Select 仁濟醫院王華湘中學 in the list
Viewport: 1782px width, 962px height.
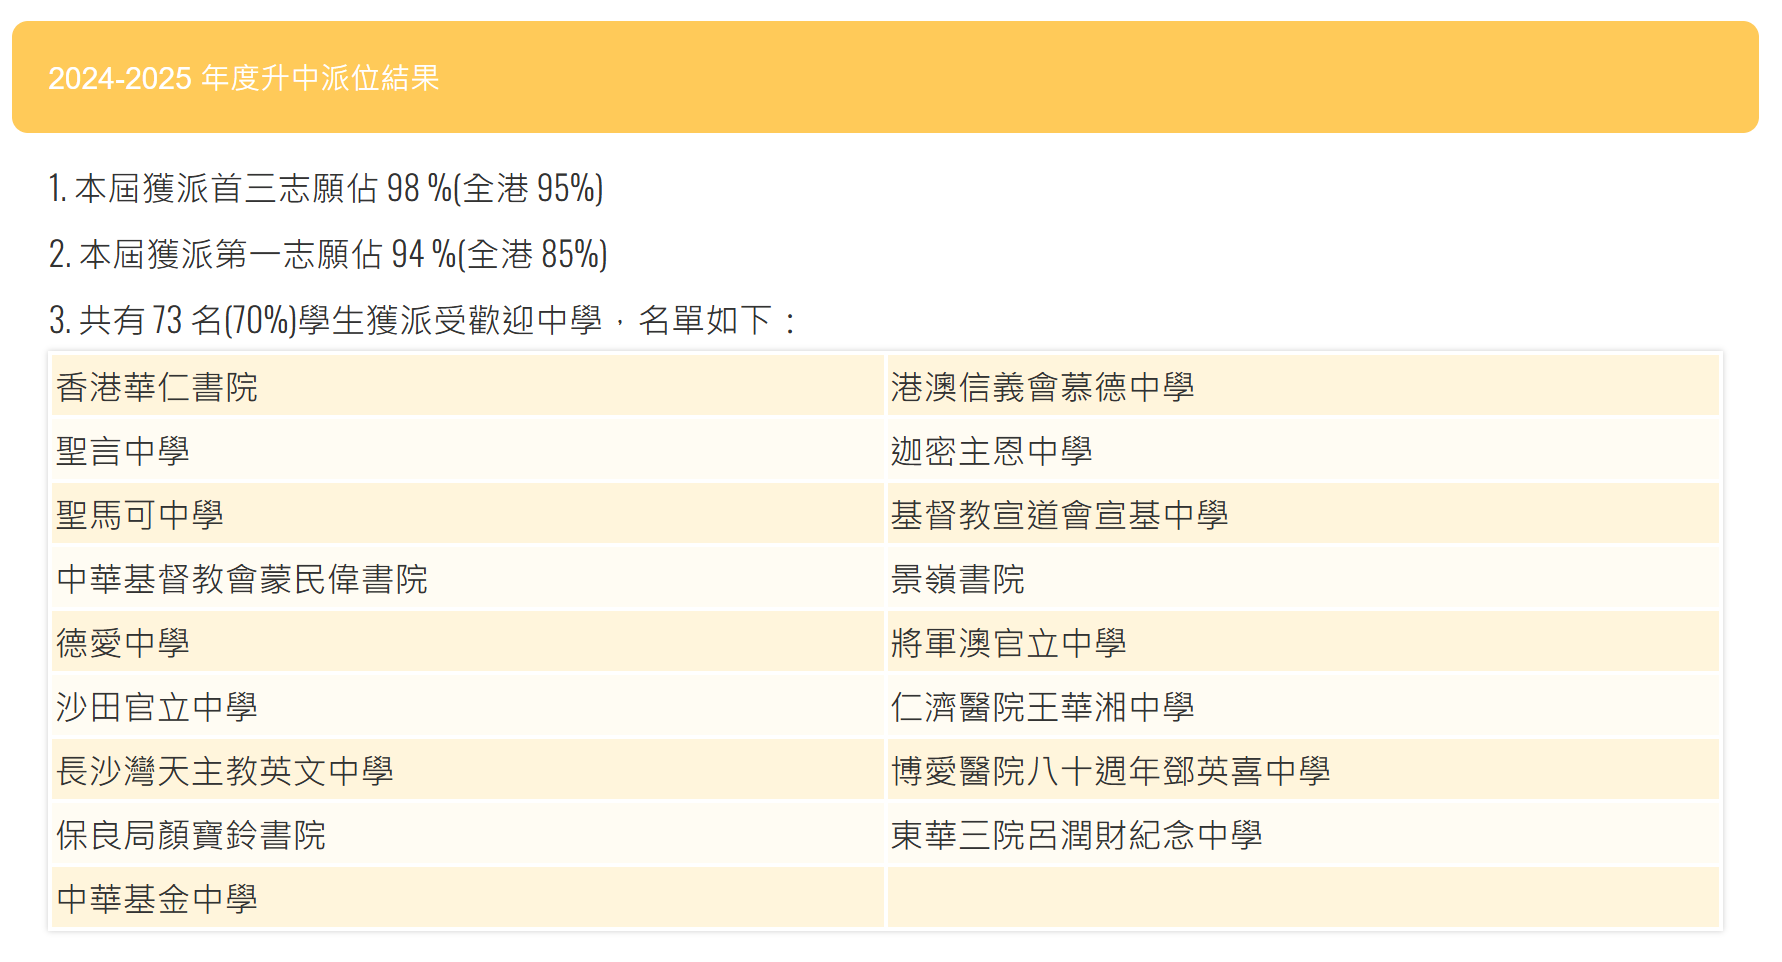point(1042,707)
